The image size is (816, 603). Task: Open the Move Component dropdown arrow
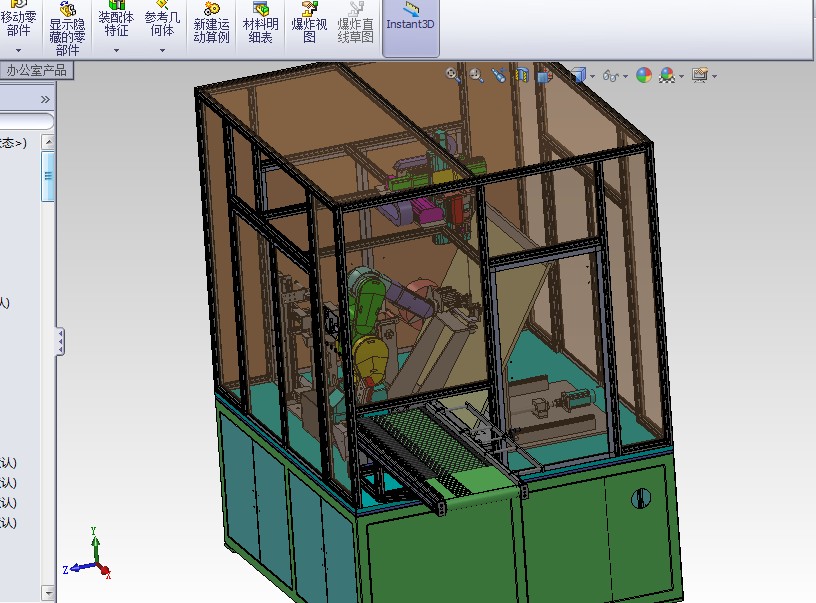(x=18, y=50)
